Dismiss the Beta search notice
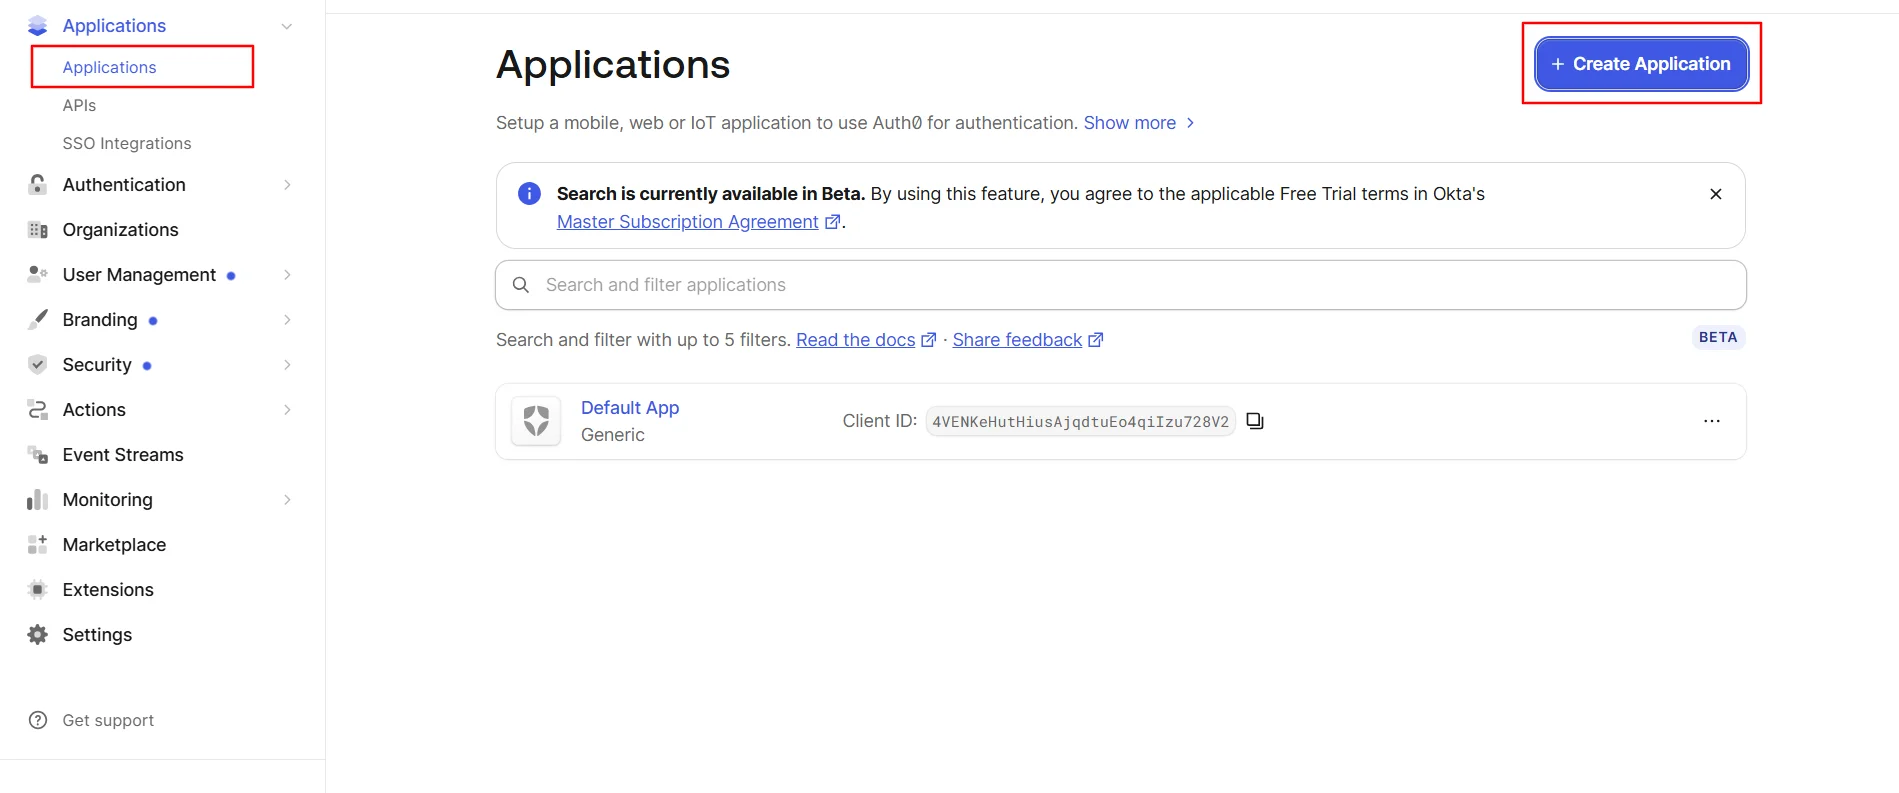The width and height of the screenshot is (1899, 793). point(1716,194)
